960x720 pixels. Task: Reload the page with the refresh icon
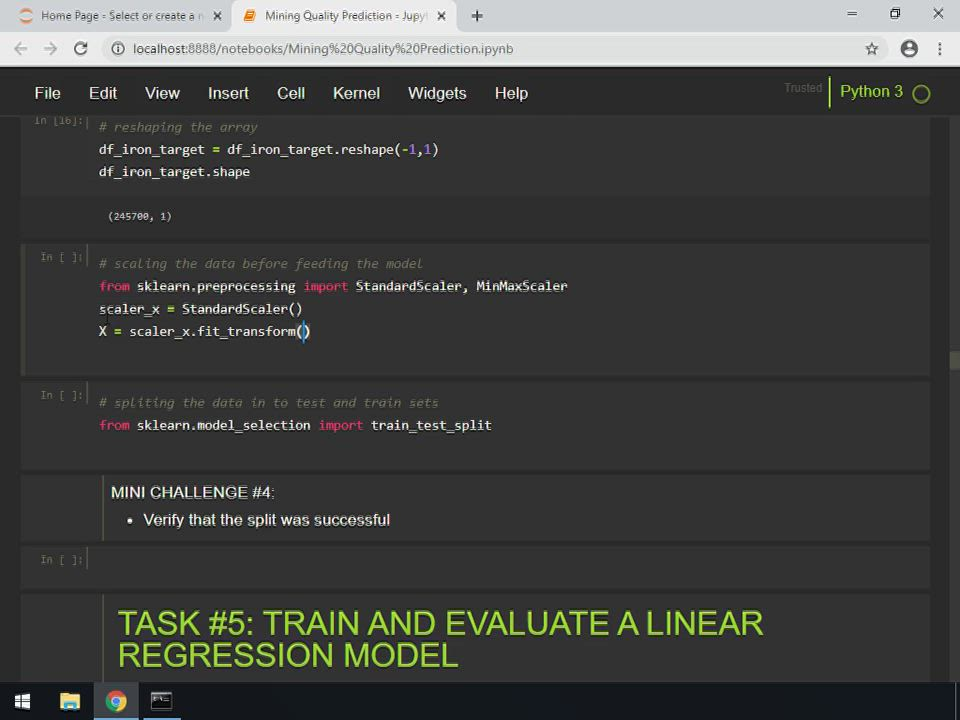point(81,49)
